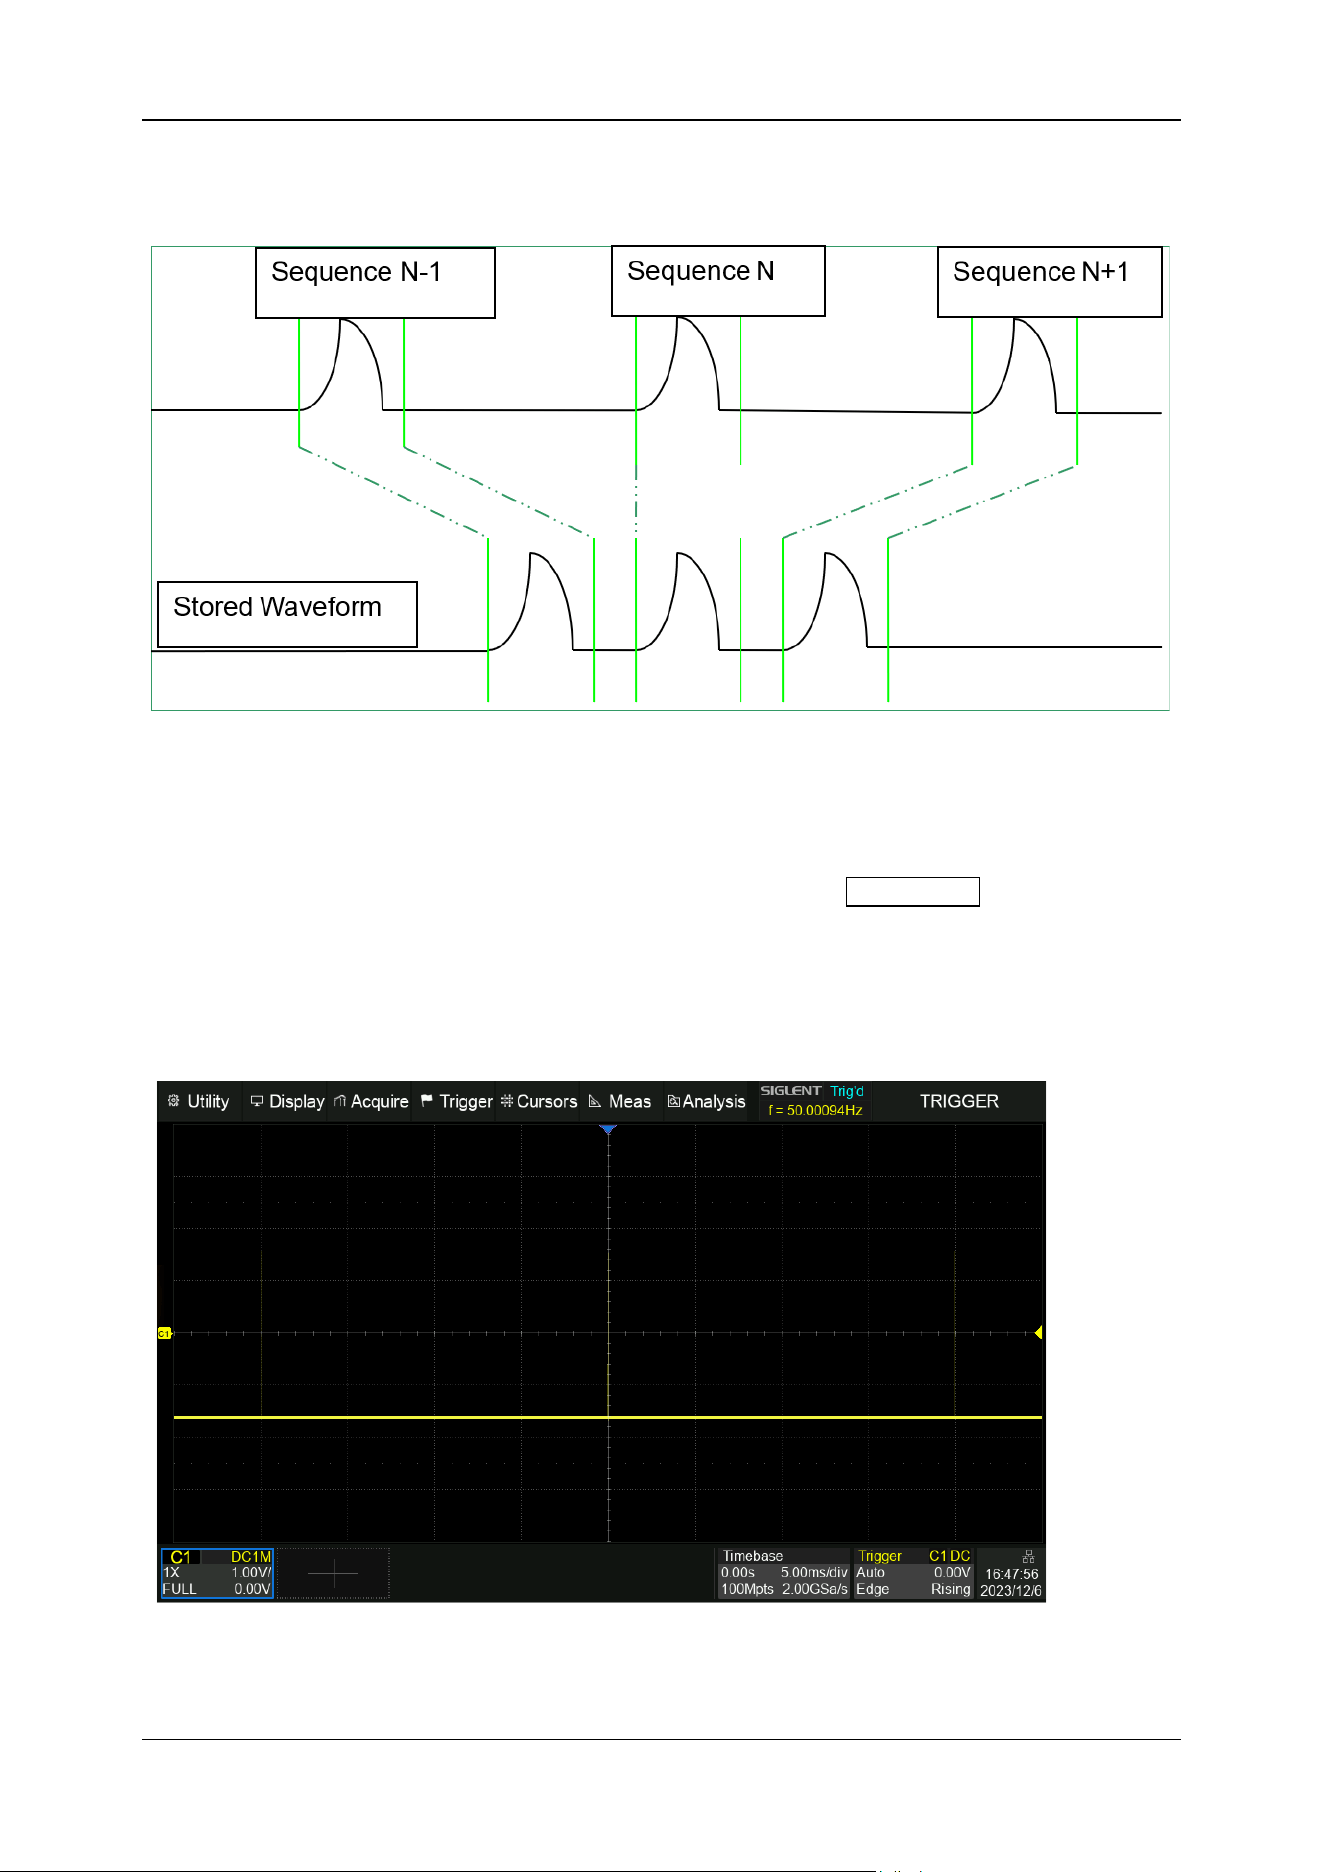The image size is (1324, 1872).
Task: Click the Rising slope text
Action: pyautogui.click(x=951, y=1589)
